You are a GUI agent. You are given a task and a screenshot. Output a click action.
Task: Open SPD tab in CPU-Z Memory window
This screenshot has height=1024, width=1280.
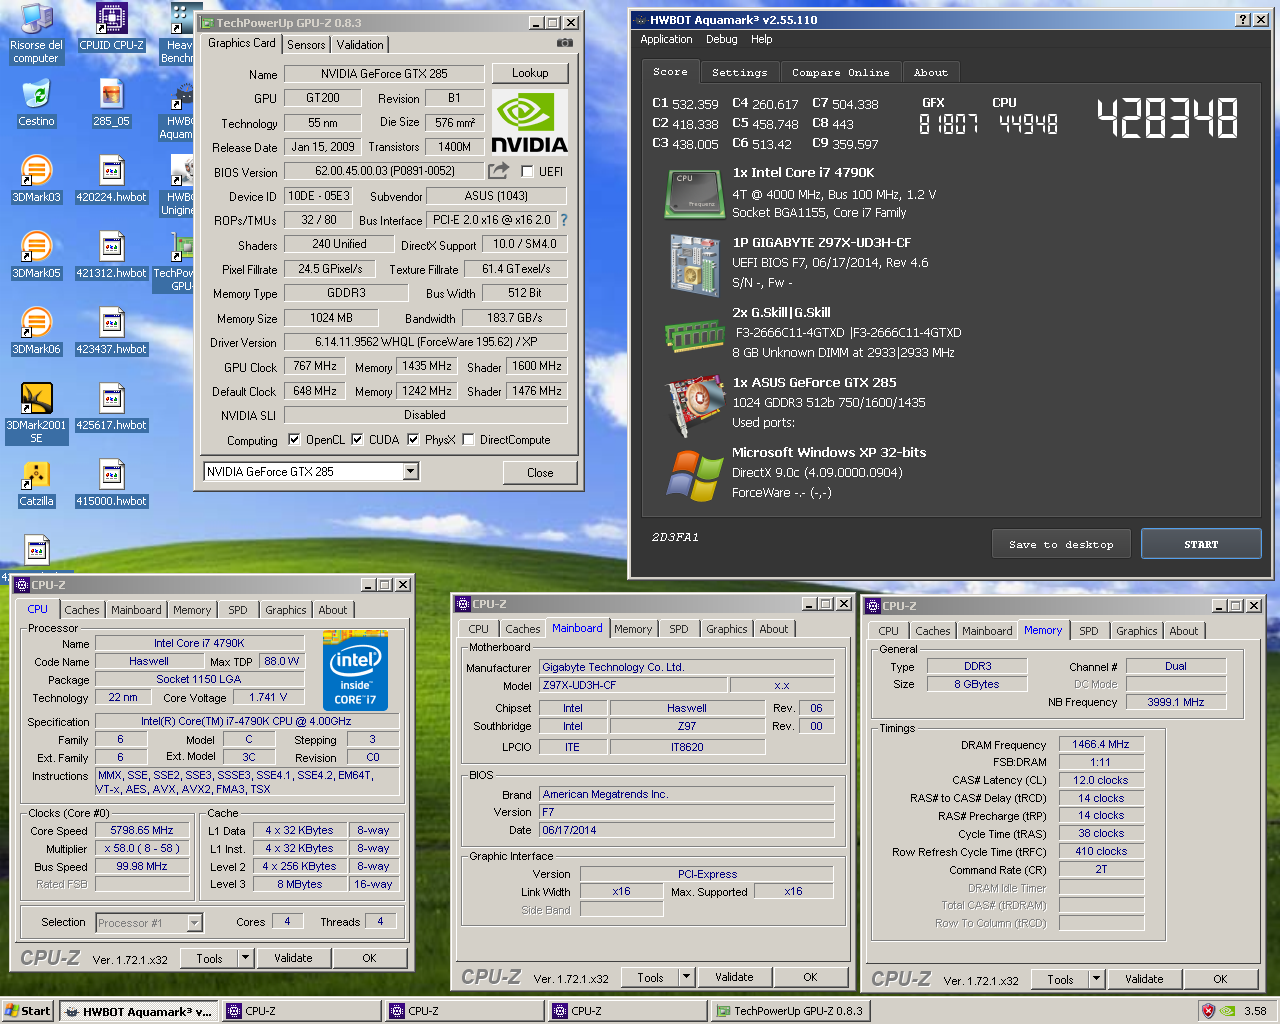coord(1089,631)
